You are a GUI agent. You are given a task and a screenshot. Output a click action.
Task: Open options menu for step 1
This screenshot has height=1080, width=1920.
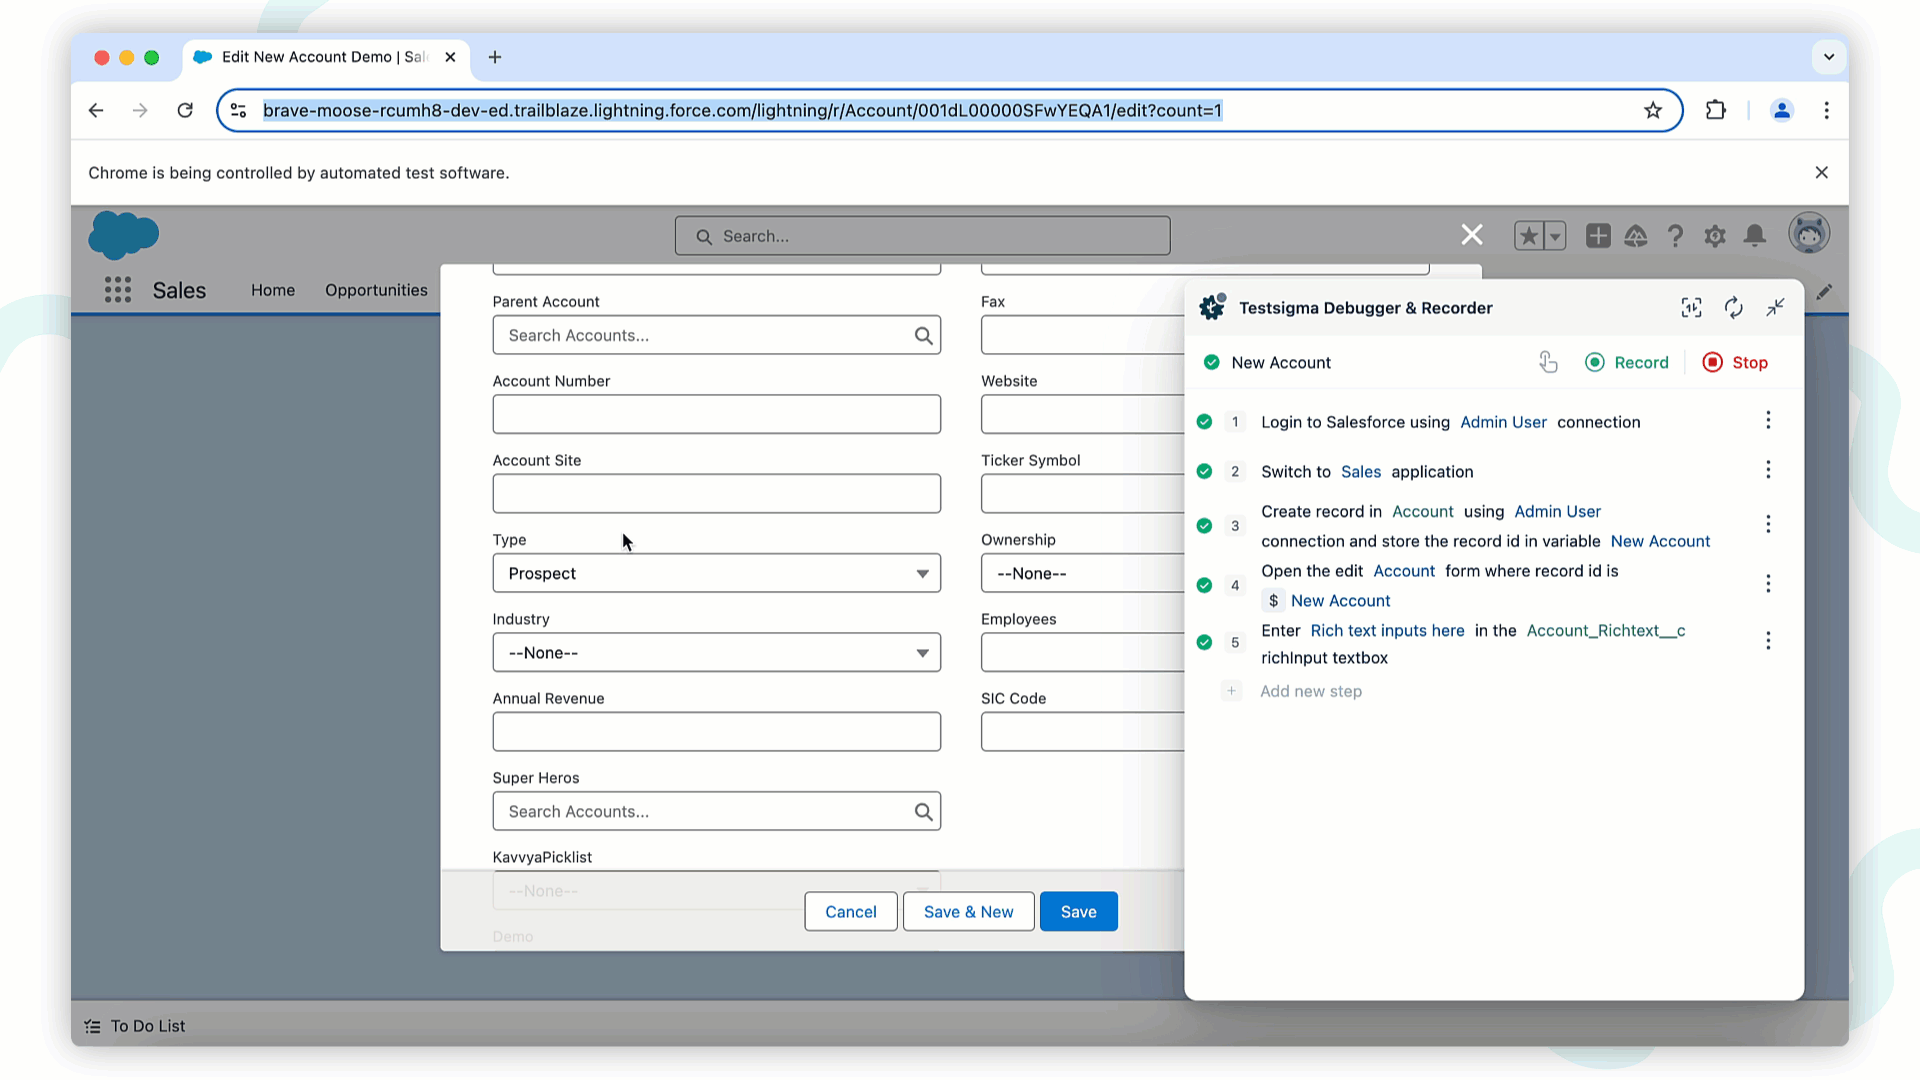pos(1768,420)
